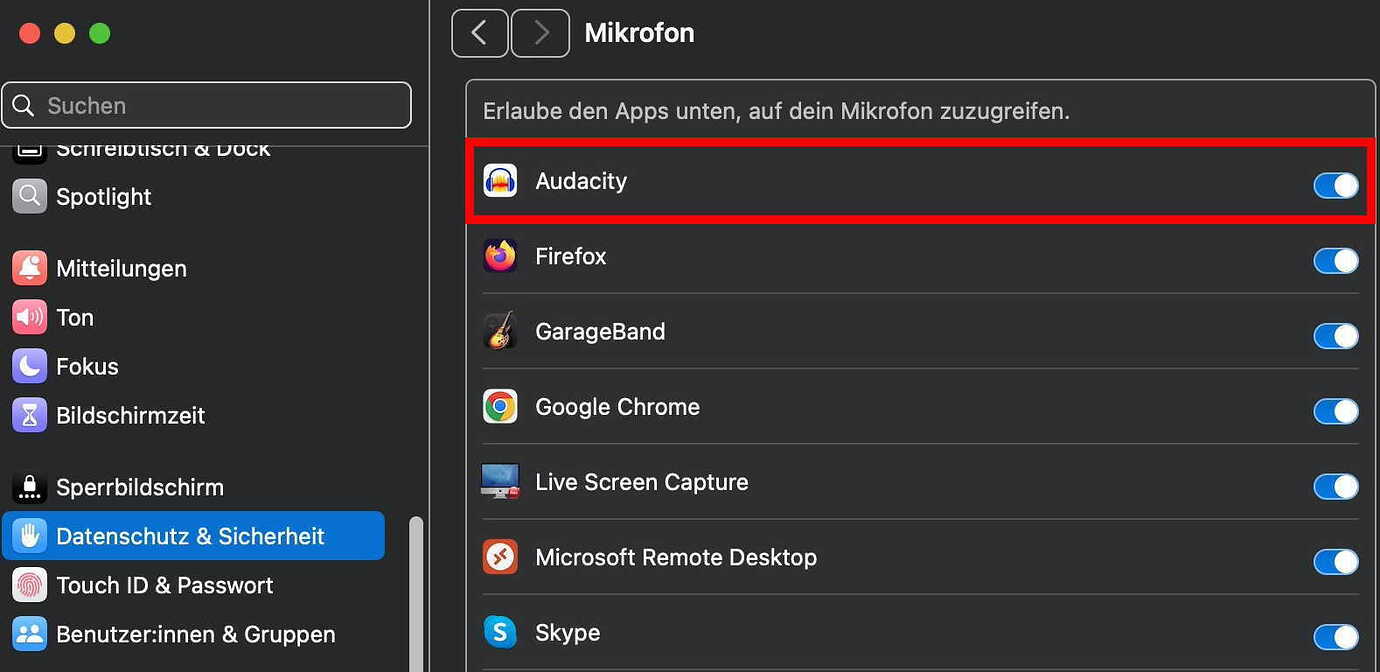Toggle Live Screen Capture microphone switch
The width and height of the screenshot is (1380, 672).
point(1336,486)
